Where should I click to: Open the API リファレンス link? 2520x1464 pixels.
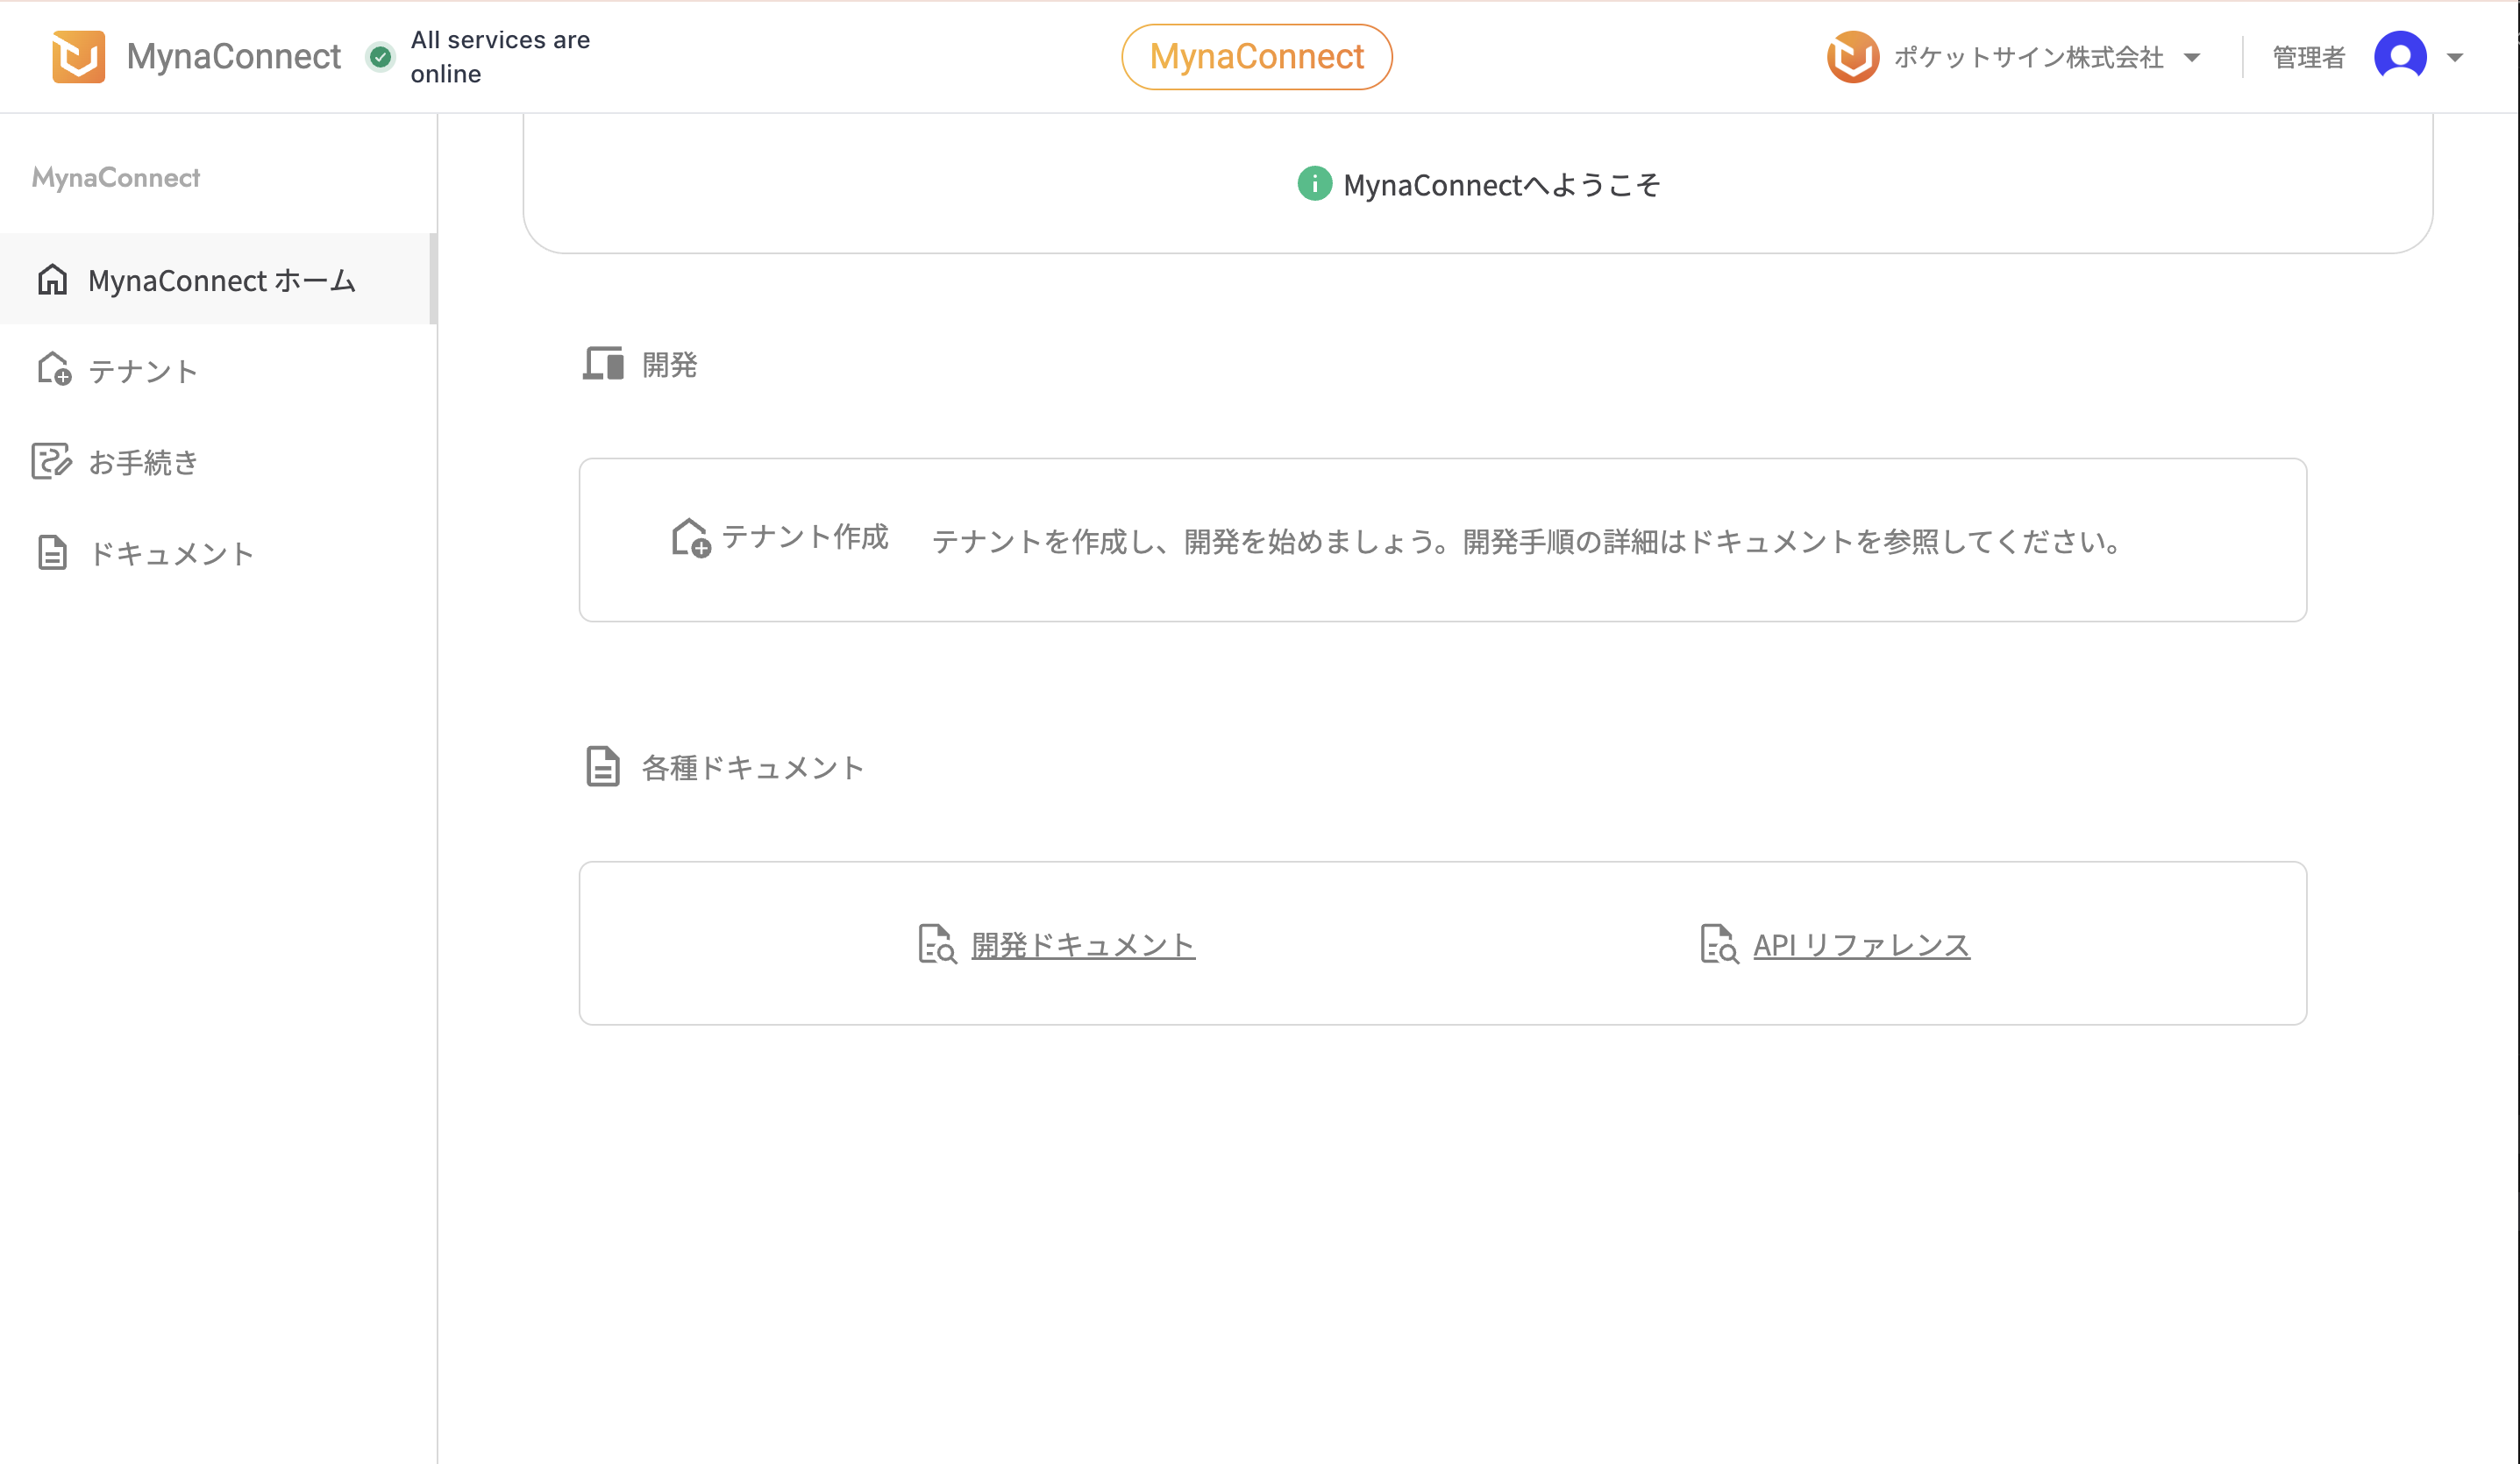[1861, 944]
